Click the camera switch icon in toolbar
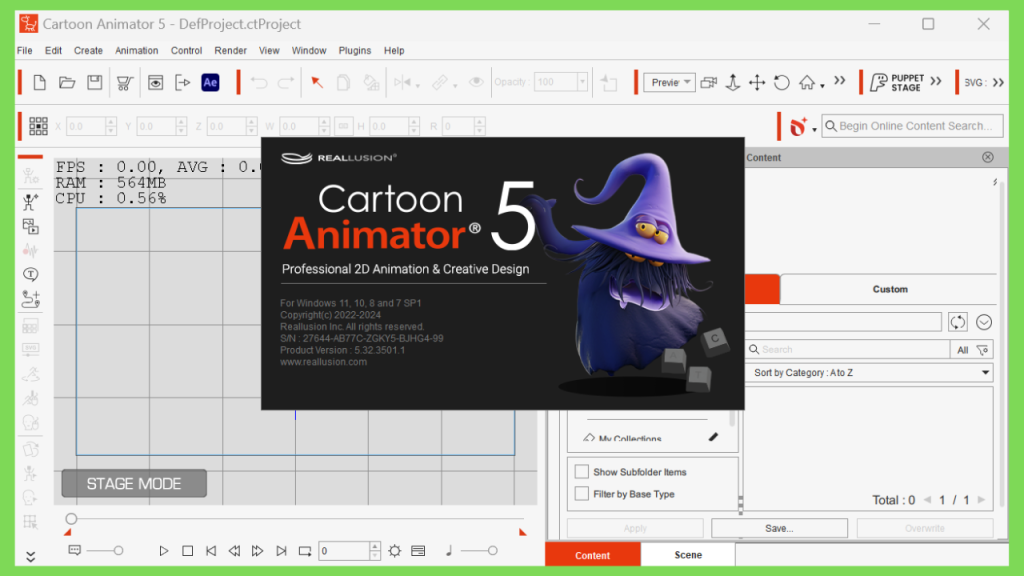 coord(709,82)
